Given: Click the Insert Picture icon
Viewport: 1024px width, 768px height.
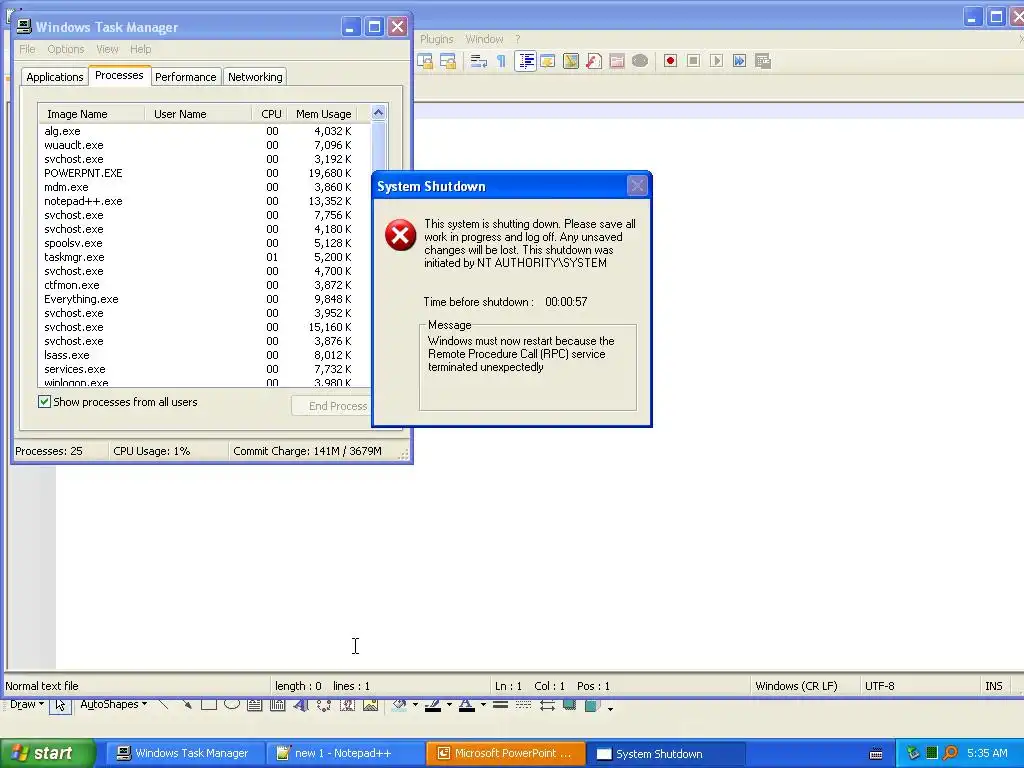Looking at the screenshot, I should 370,705.
